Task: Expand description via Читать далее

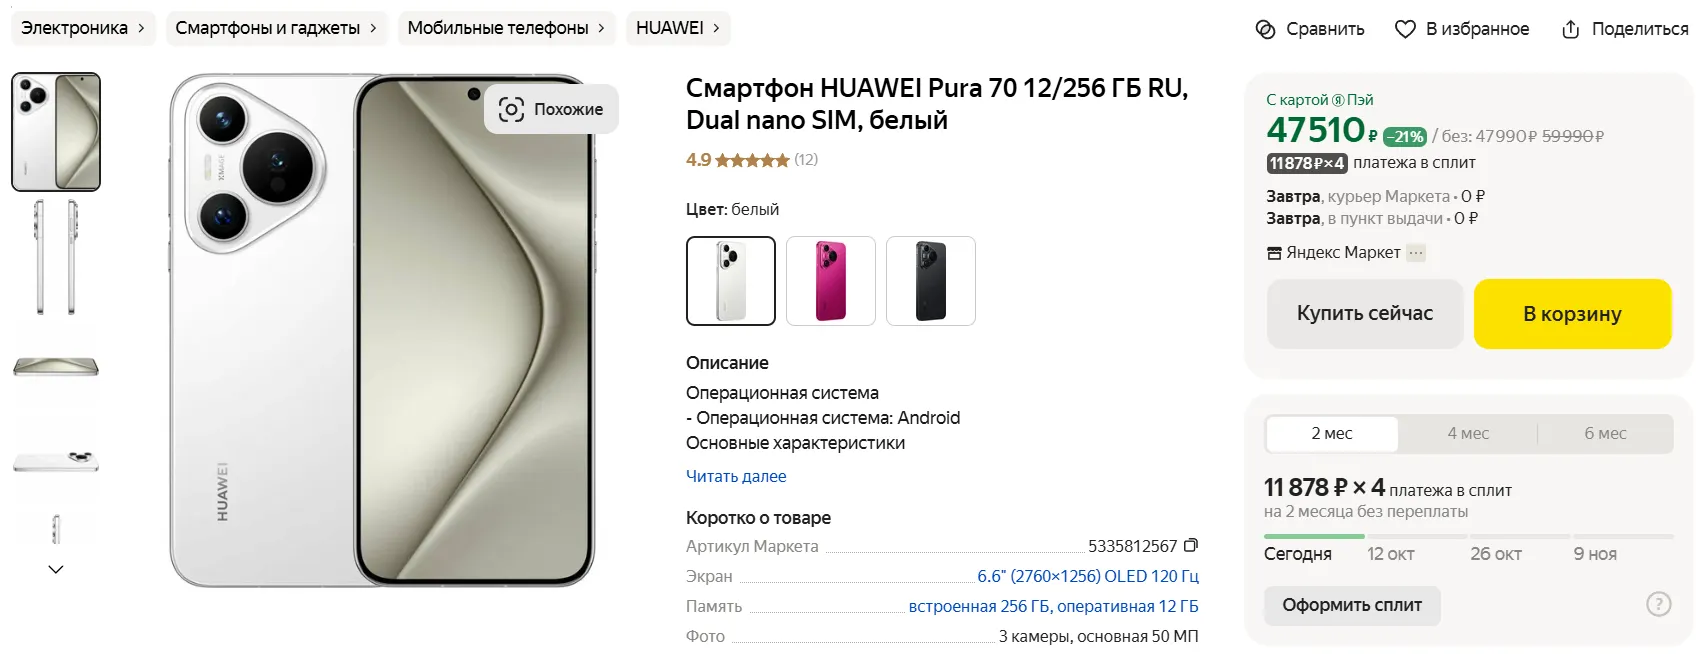Action: pyautogui.click(x=736, y=476)
